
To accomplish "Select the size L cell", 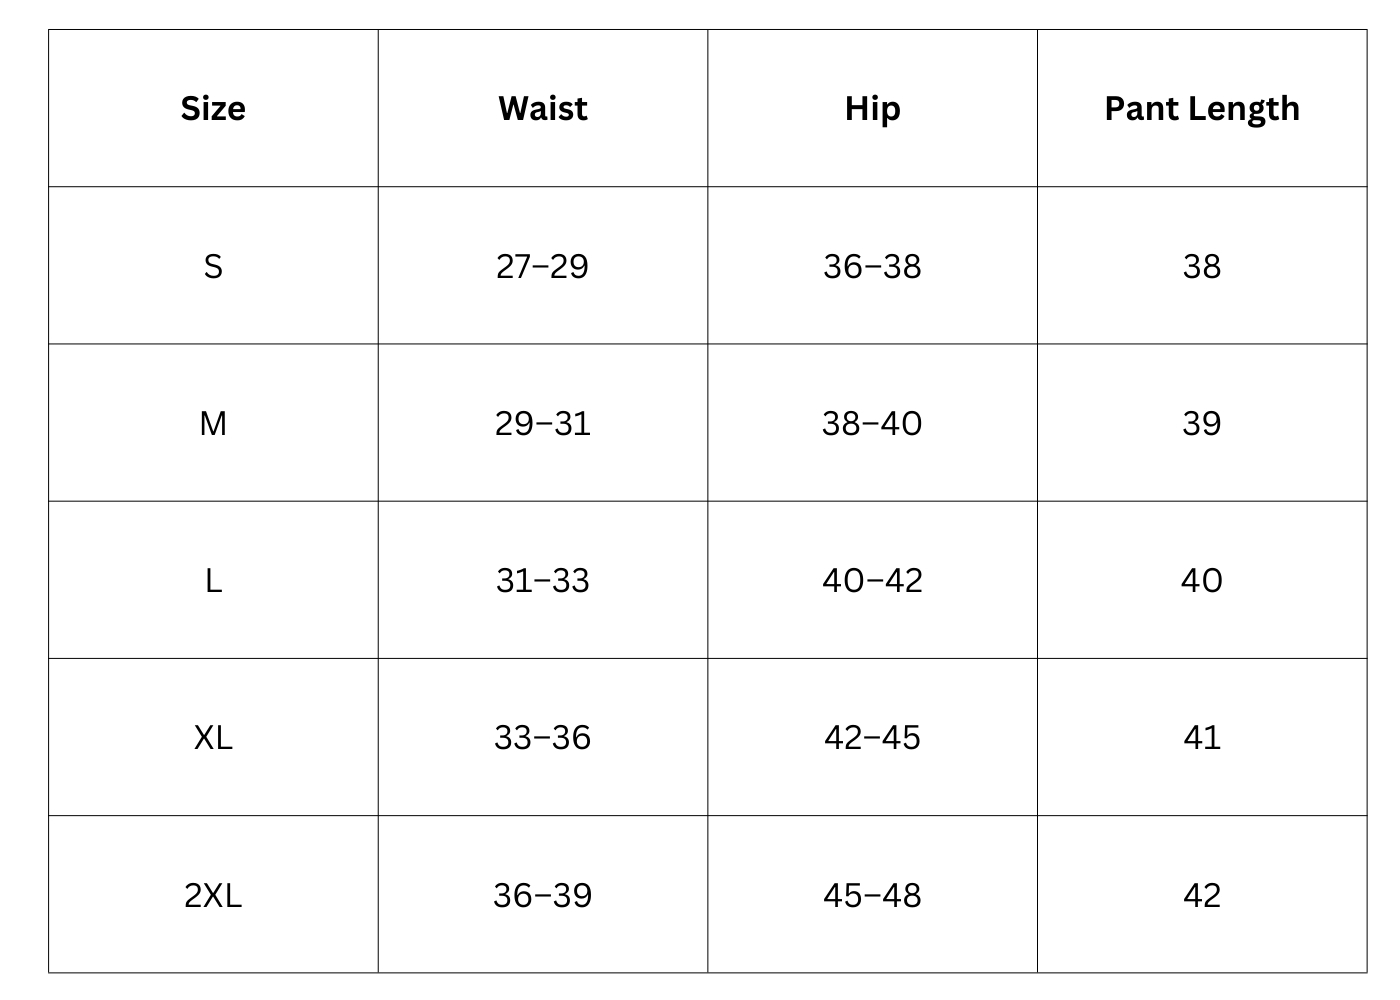I will [213, 580].
